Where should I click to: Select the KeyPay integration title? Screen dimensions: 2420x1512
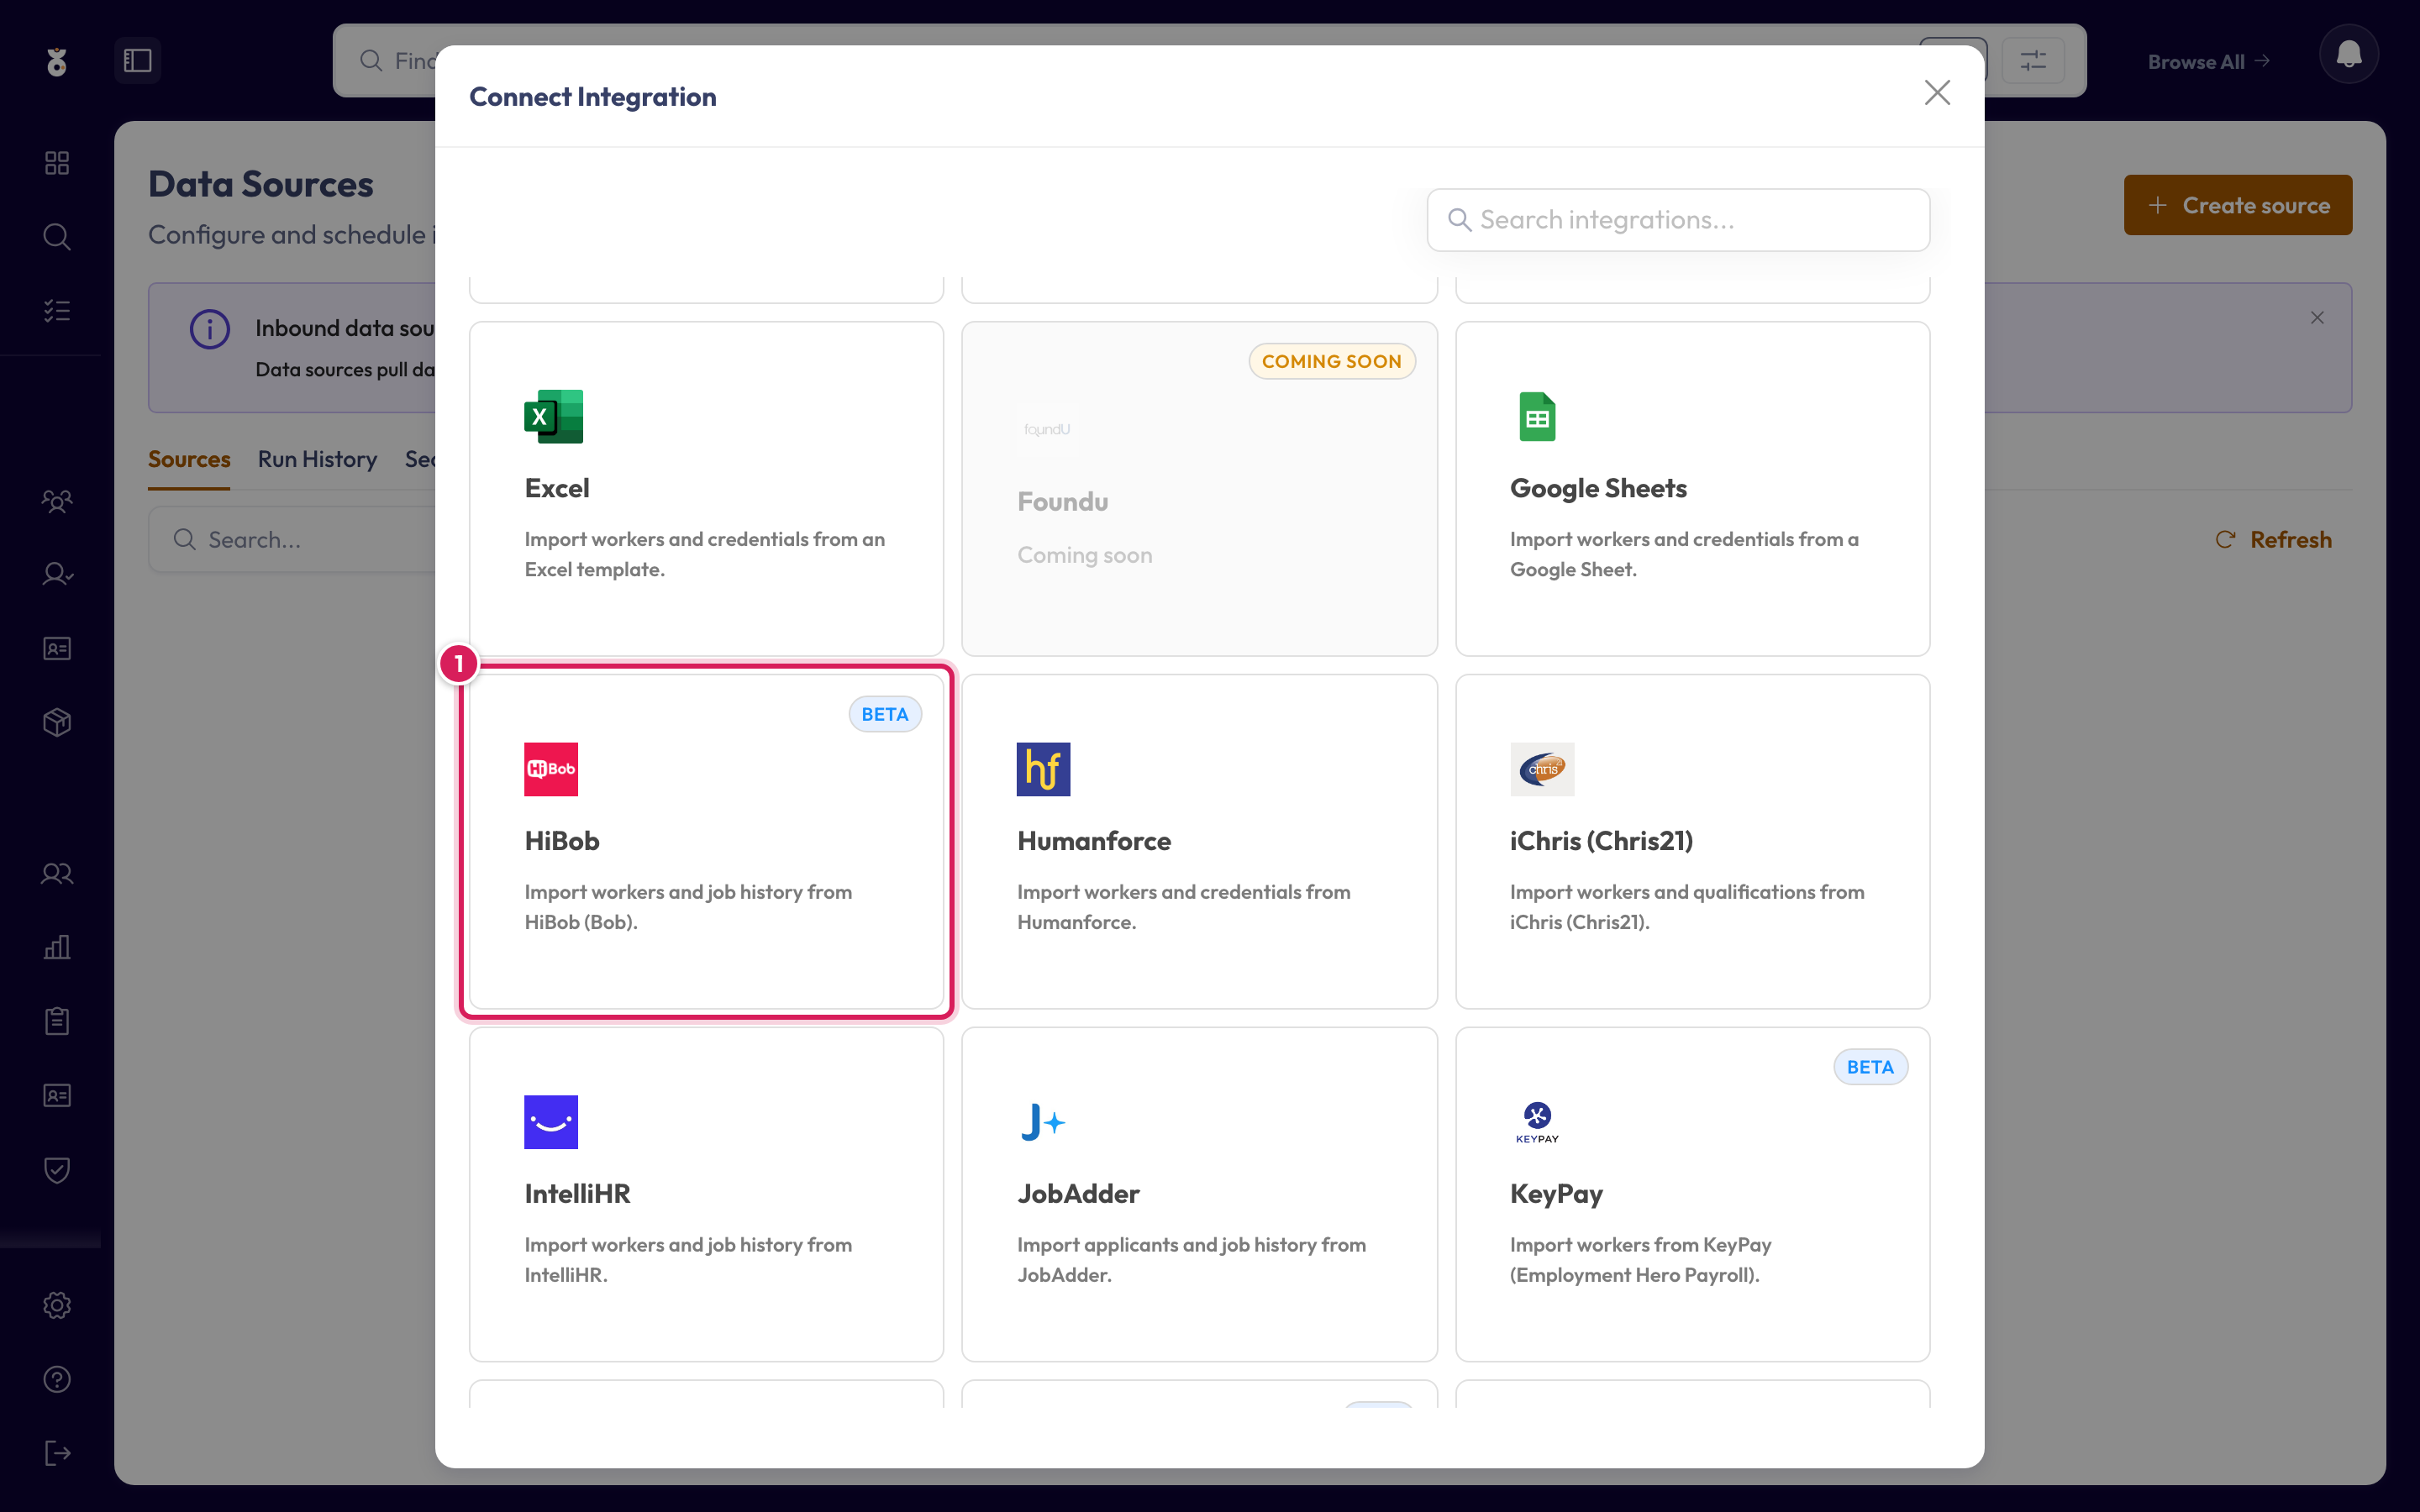(x=1556, y=1194)
